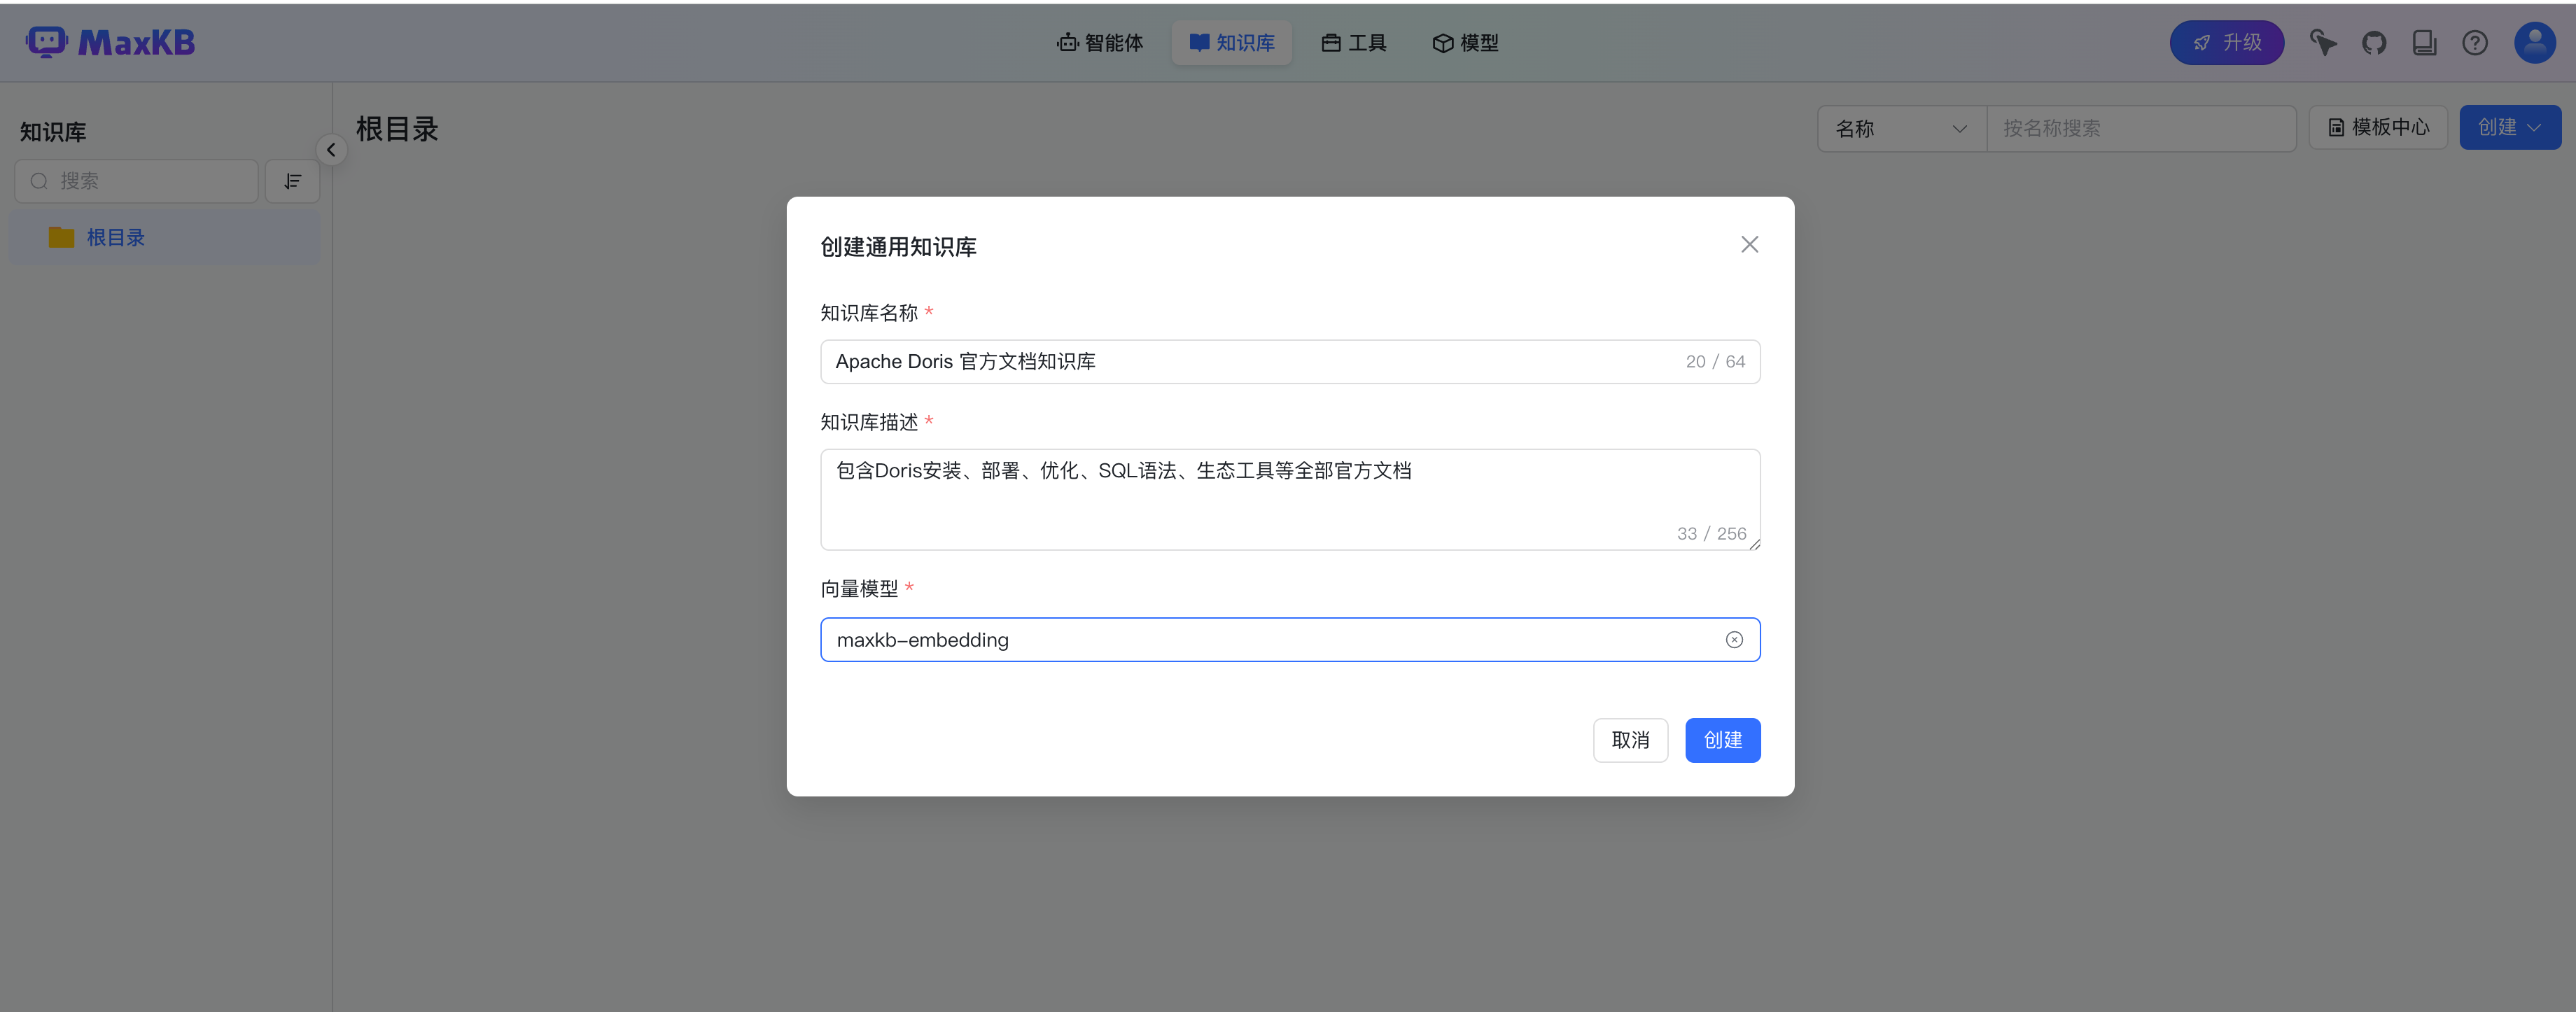2576x1012 pixels.
Task: Clear the maxkb-embedding selection icon
Action: [1734, 640]
